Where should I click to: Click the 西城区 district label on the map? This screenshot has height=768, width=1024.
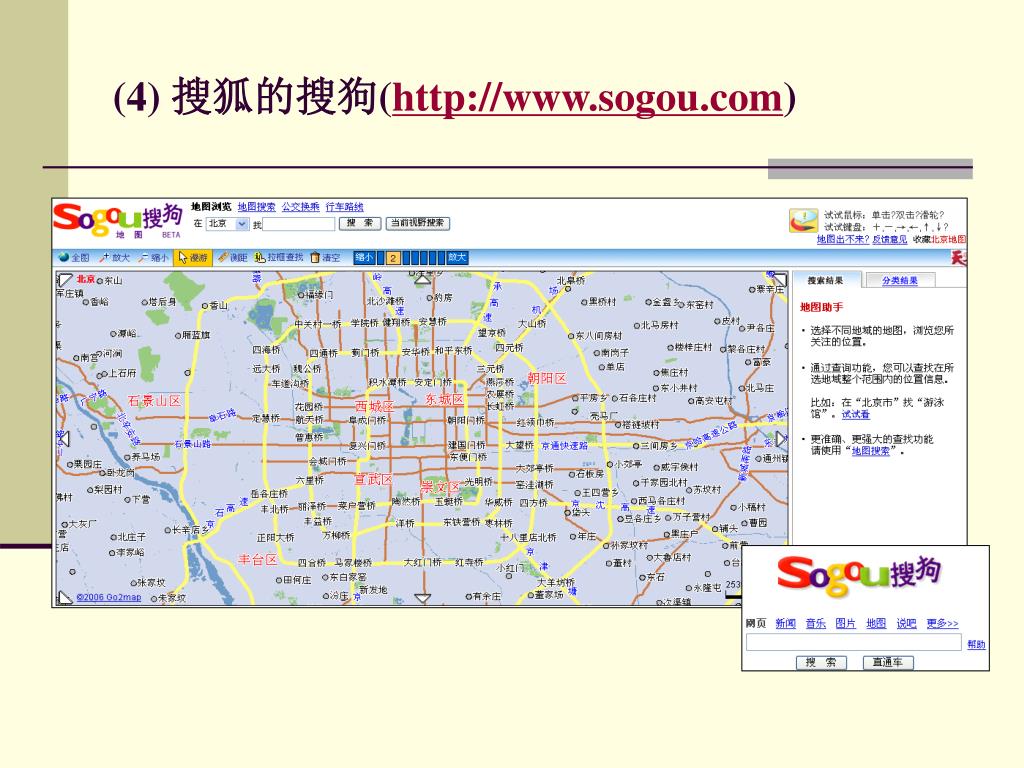coord(375,406)
